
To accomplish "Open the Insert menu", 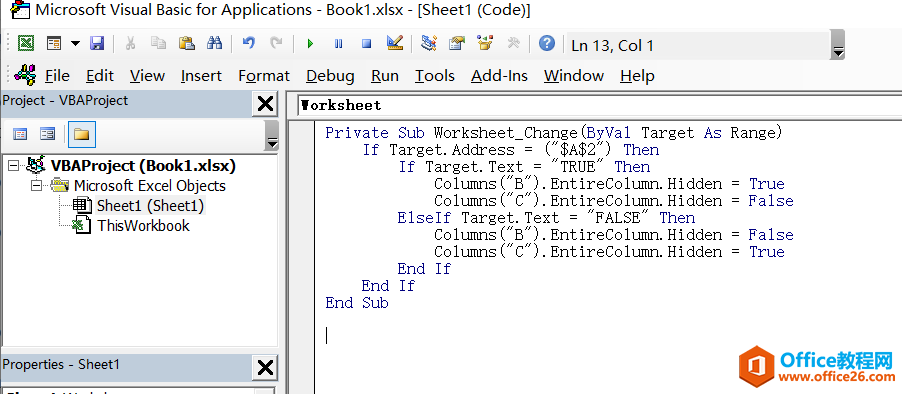I will [201, 76].
